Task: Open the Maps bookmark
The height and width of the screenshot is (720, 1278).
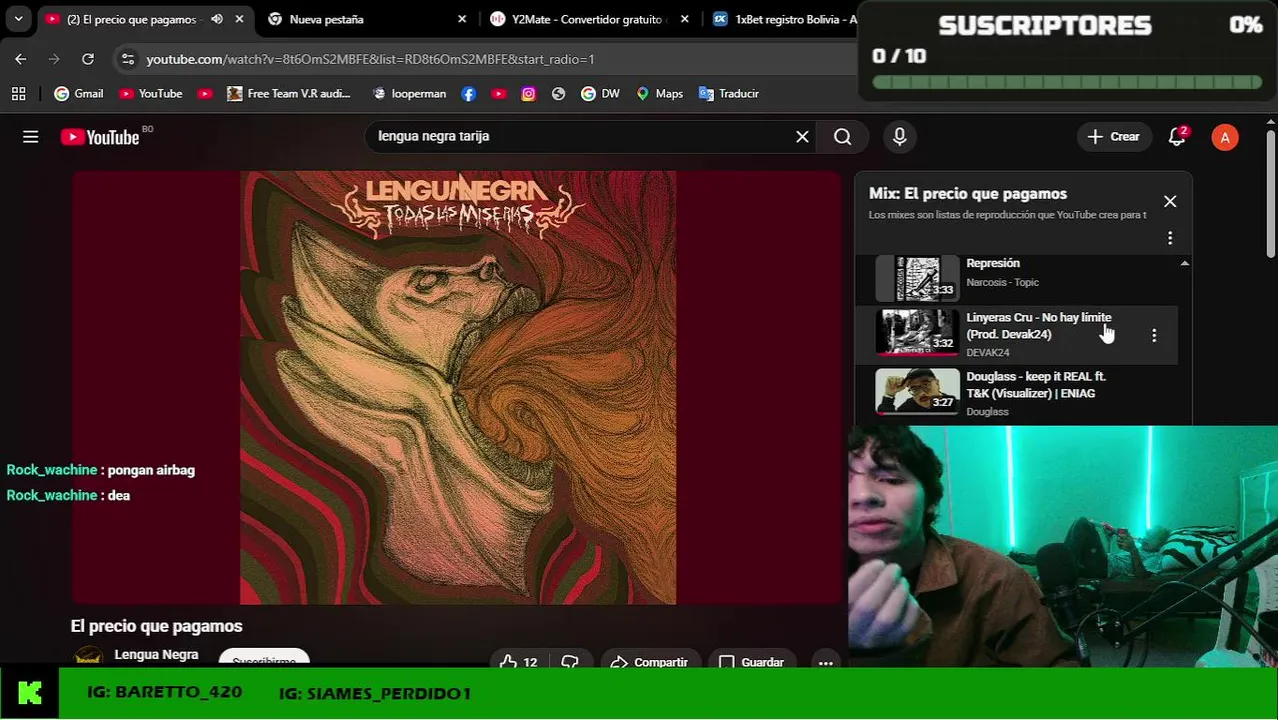Action: point(659,93)
